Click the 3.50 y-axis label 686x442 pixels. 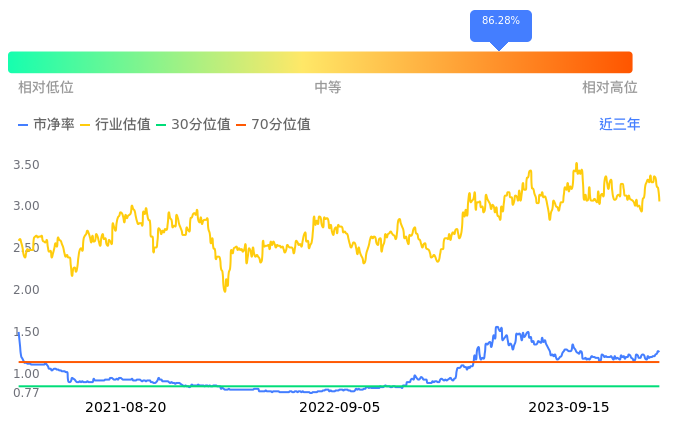point(26,164)
